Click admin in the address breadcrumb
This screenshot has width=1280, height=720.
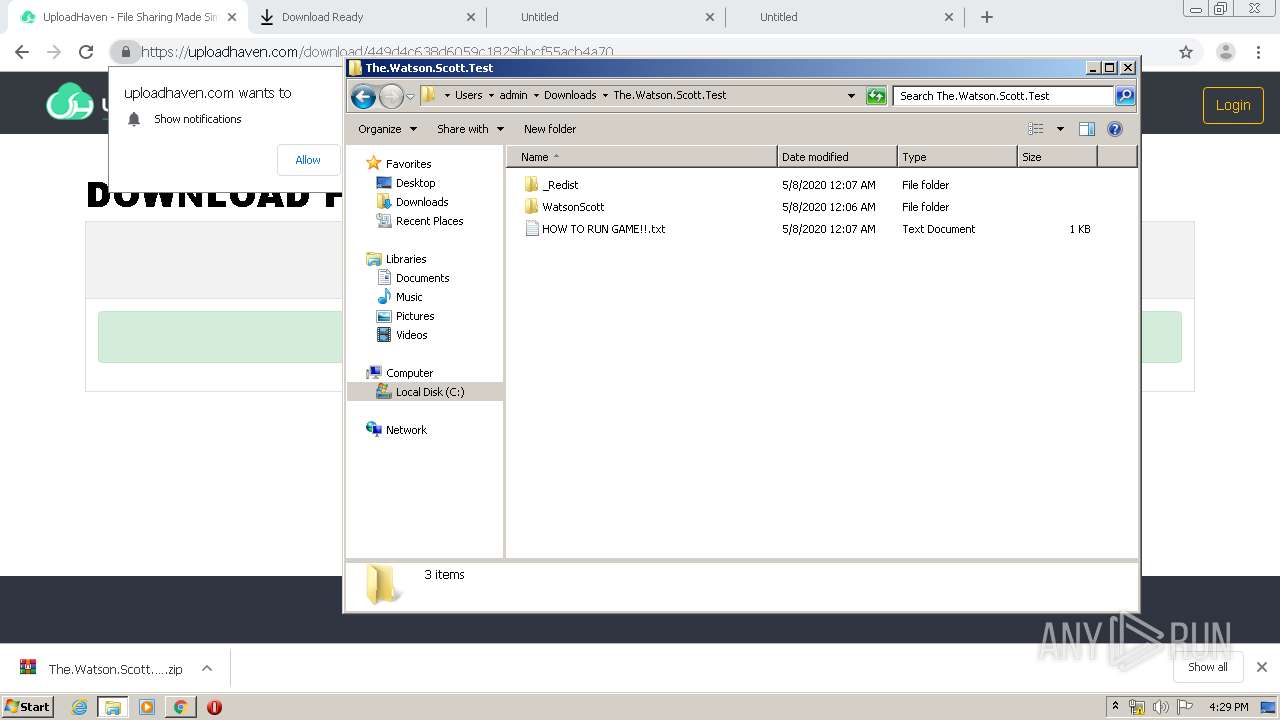pyautogui.click(x=513, y=96)
